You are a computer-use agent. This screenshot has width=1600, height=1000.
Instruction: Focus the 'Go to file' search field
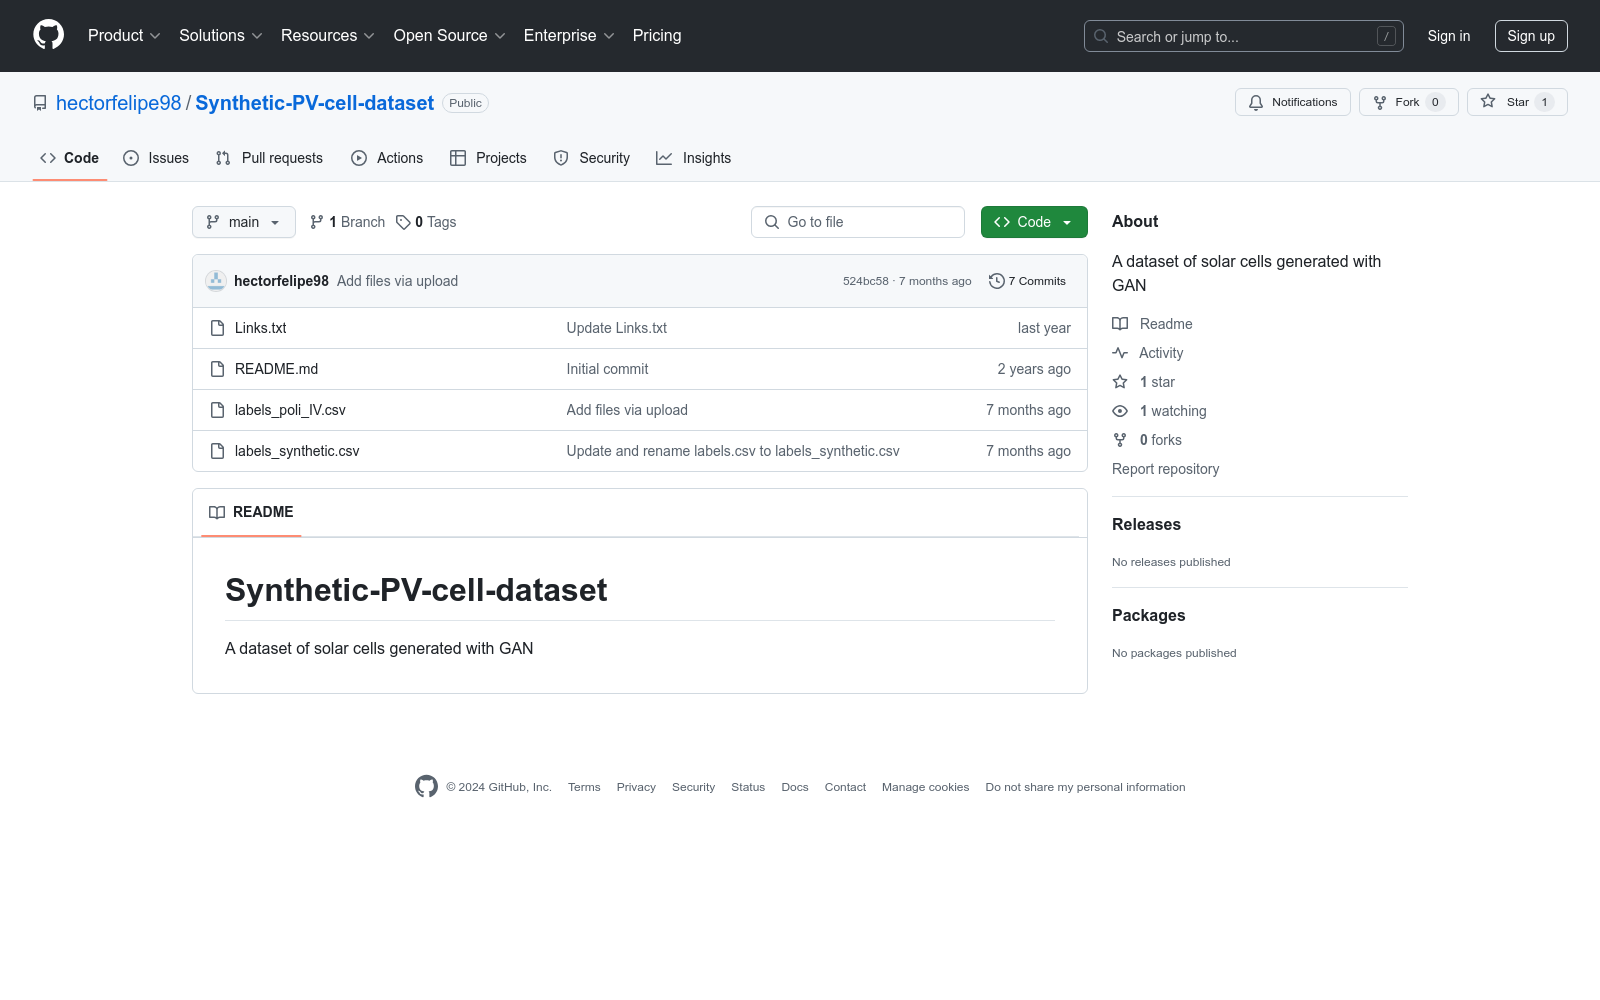[x=858, y=222]
